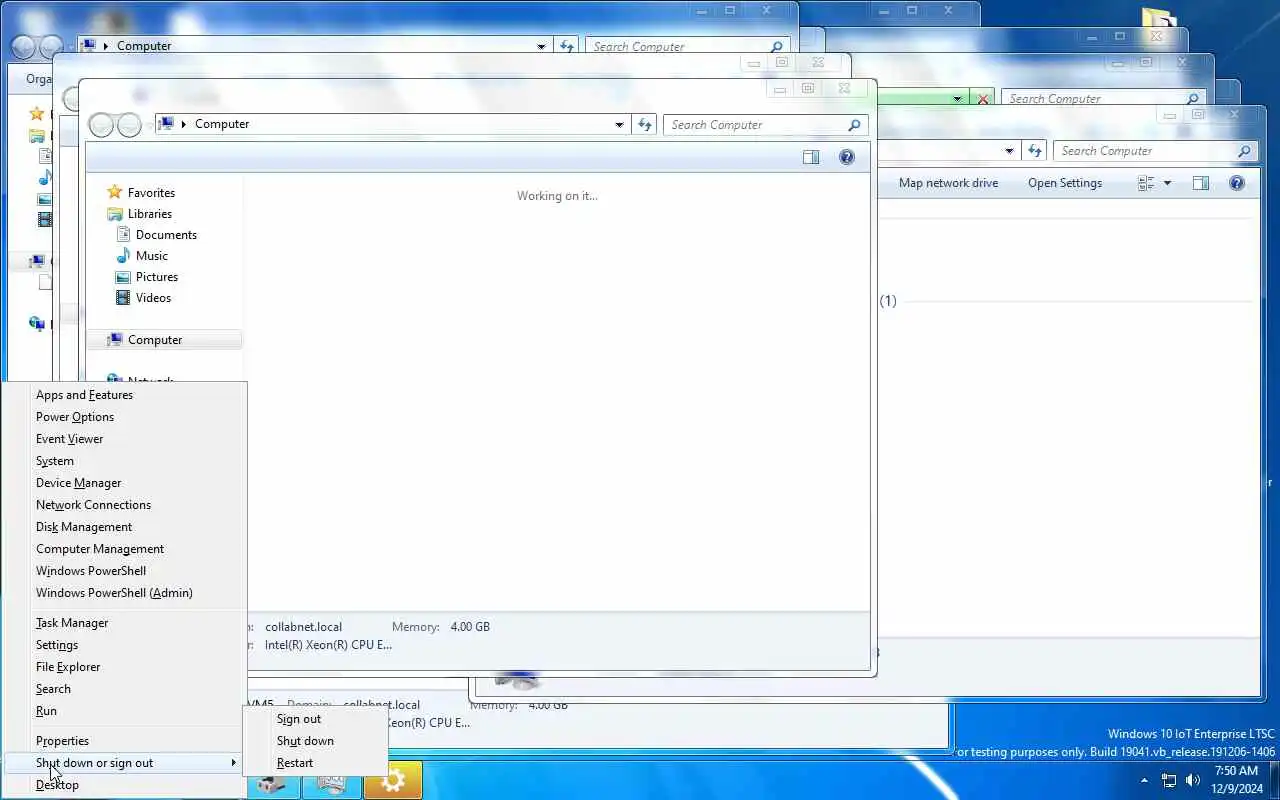Select Libraries in the navigation pane
The image size is (1280, 800).
click(x=150, y=213)
